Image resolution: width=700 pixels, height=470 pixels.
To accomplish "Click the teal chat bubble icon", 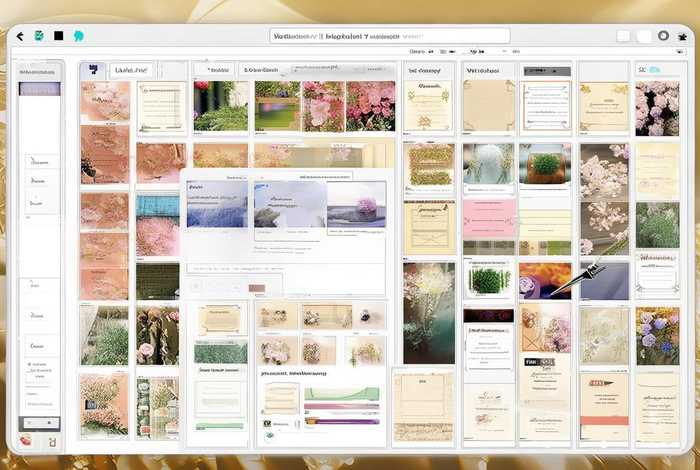I will (x=78, y=36).
